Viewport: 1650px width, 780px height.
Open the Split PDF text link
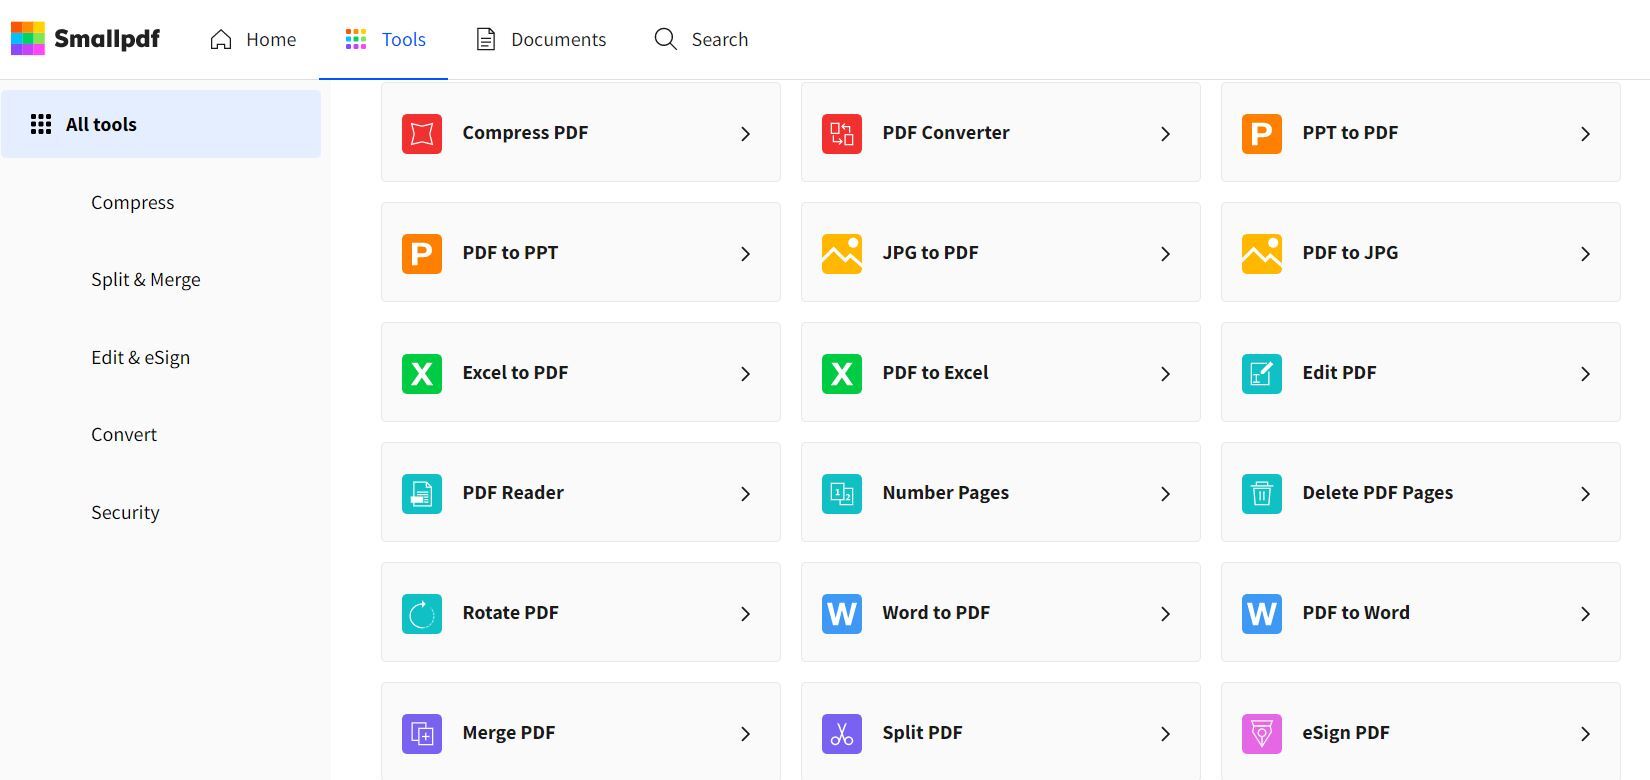click(922, 733)
